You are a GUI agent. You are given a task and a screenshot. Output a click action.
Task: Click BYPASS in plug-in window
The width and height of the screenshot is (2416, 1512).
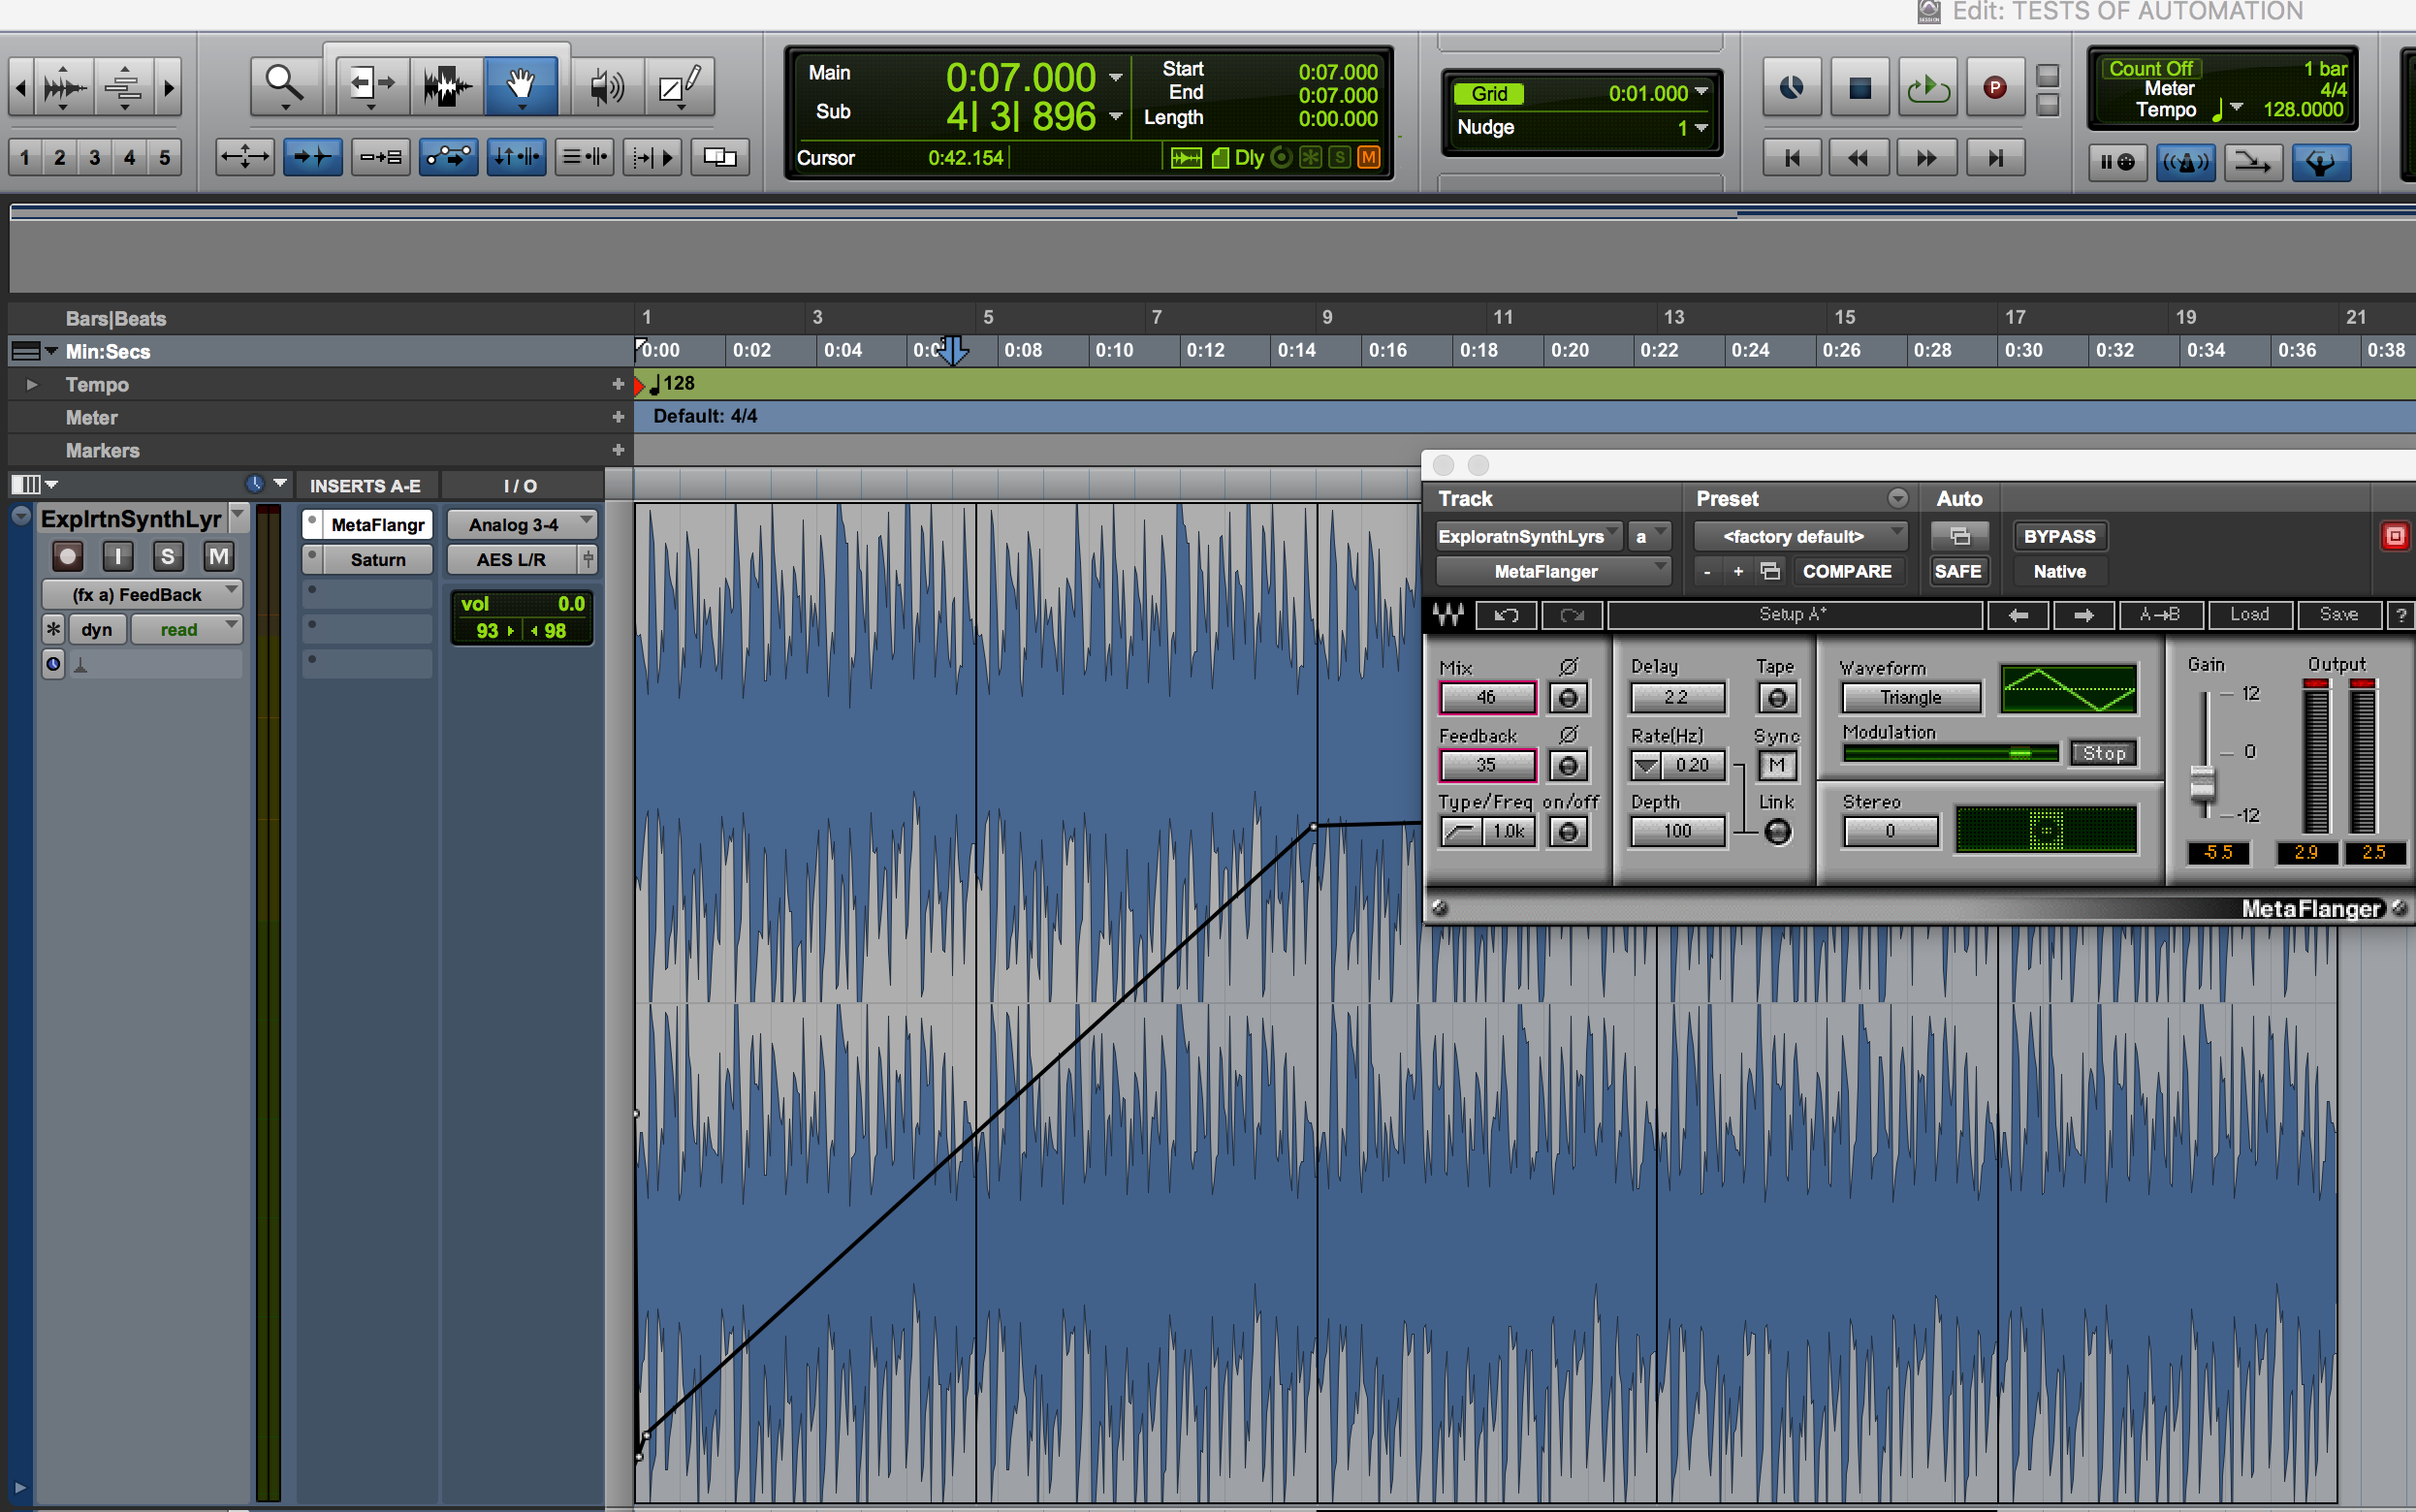click(x=2059, y=536)
